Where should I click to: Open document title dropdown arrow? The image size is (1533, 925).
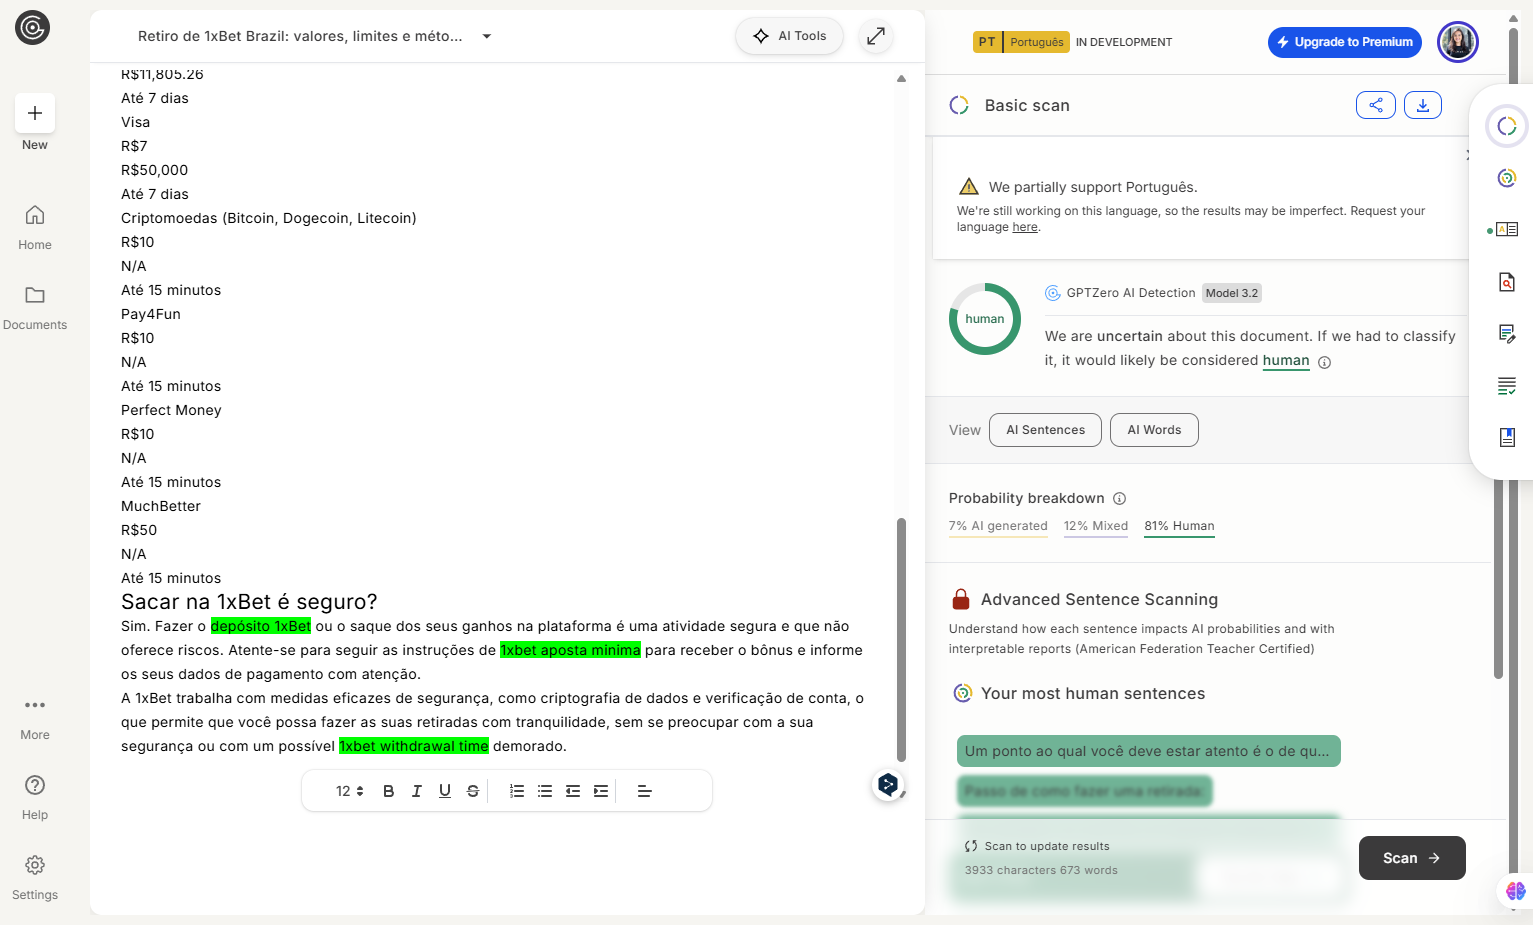[x=487, y=36]
